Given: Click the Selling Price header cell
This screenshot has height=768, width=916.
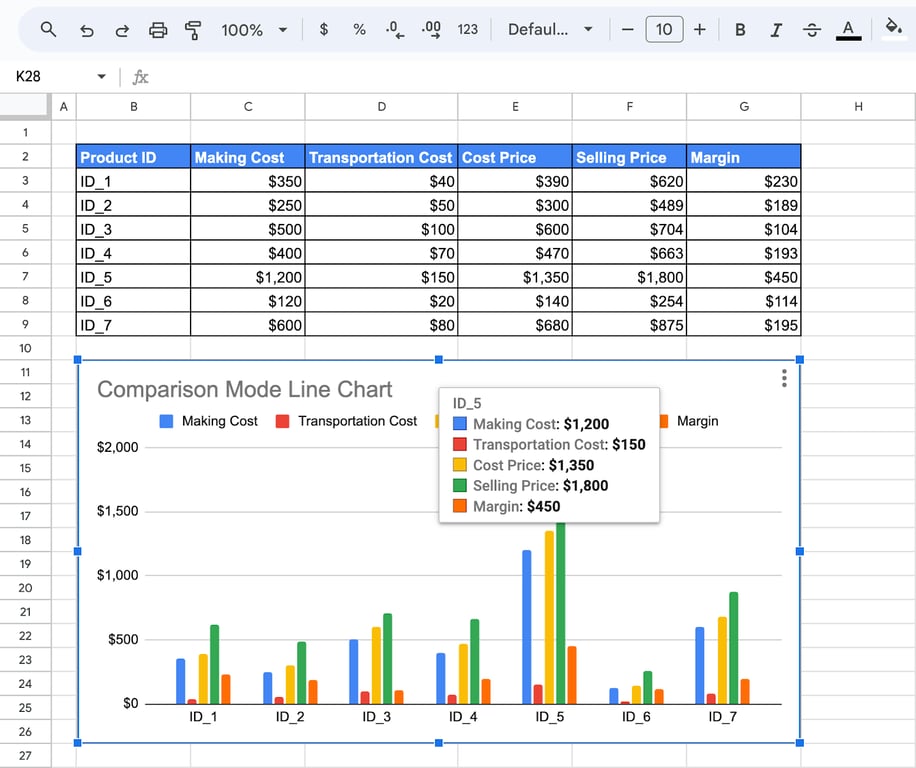Looking at the screenshot, I should [629, 157].
